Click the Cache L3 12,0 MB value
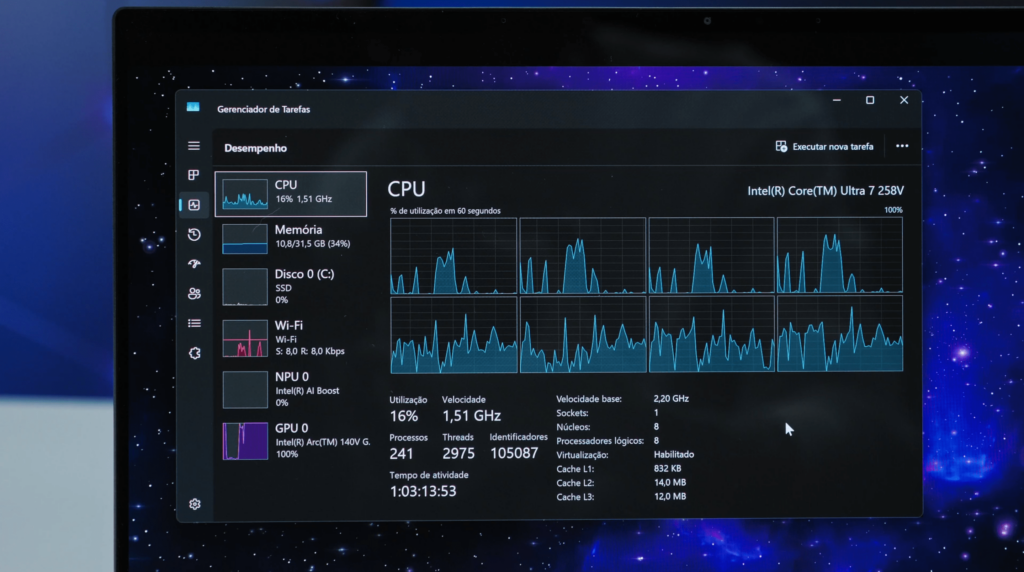The width and height of the screenshot is (1024, 572). (x=669, y=496)
